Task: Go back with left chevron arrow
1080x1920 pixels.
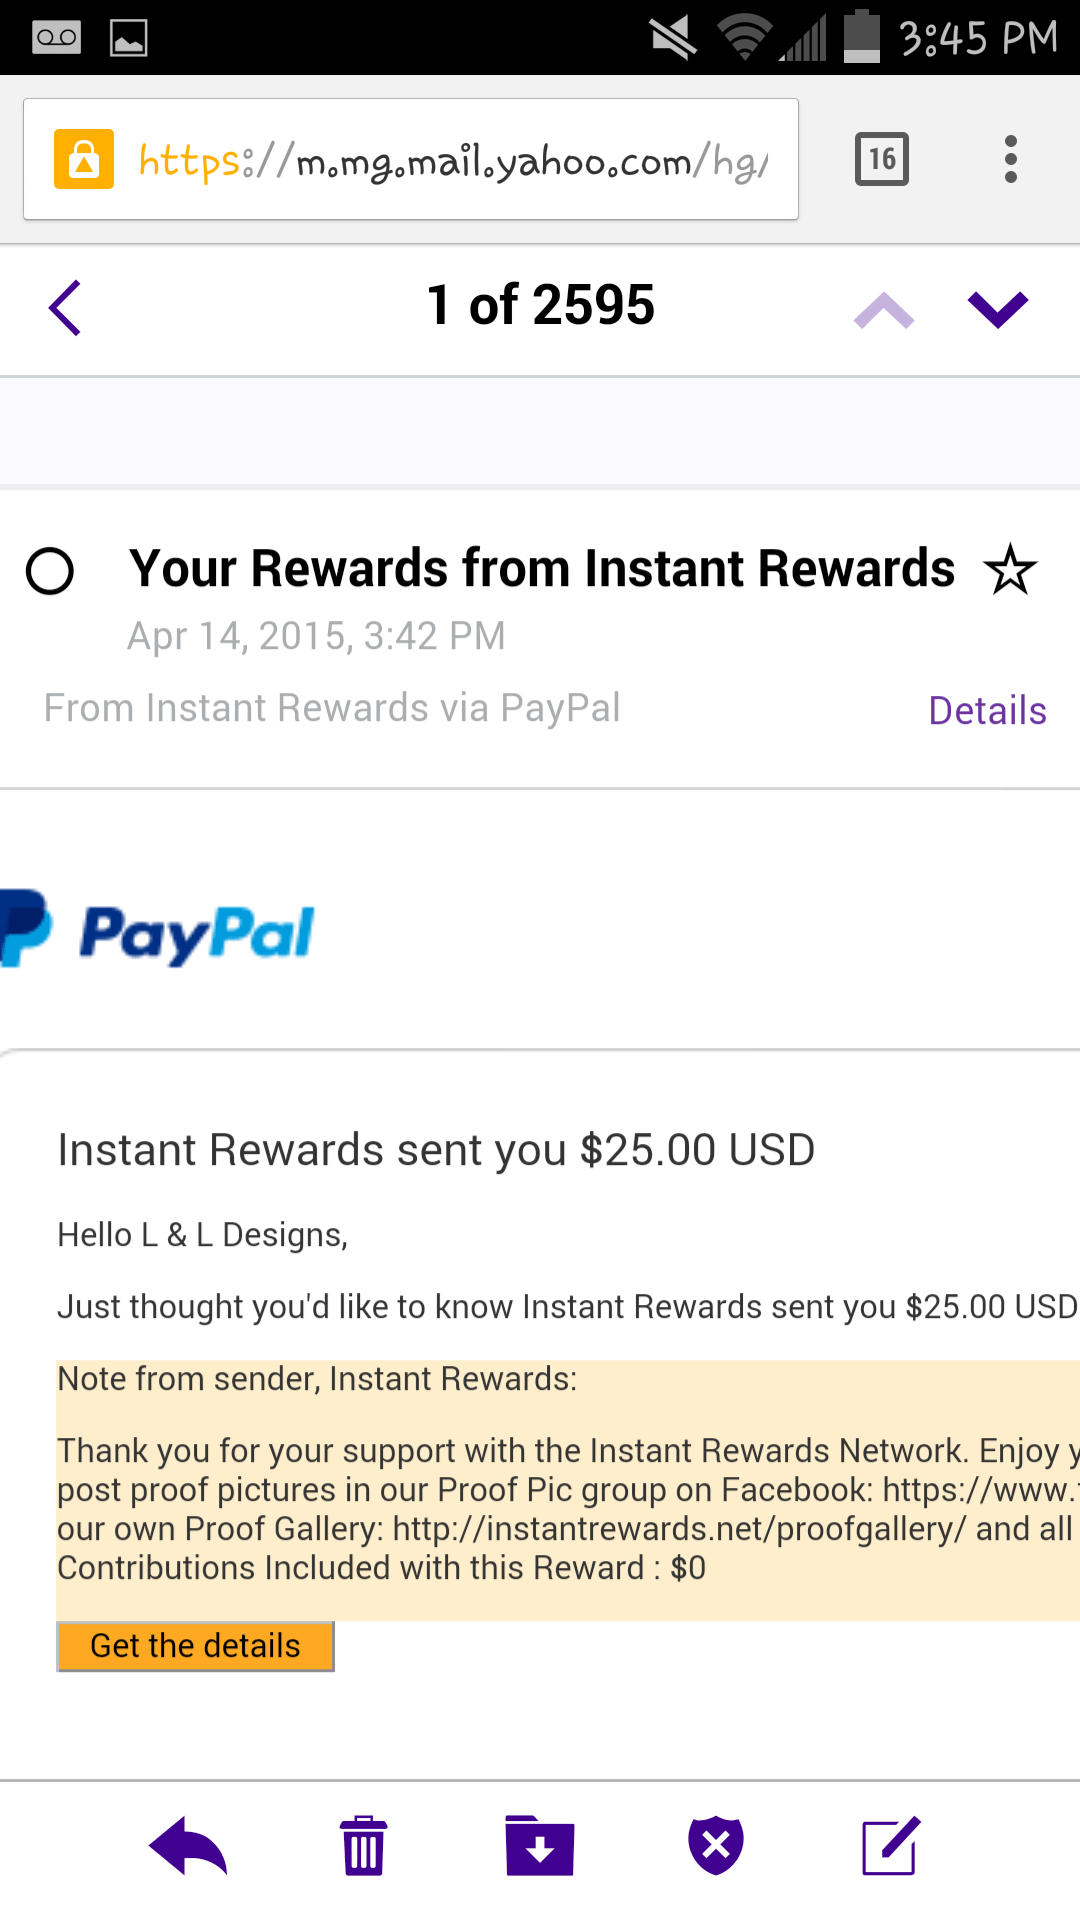Action: (x=65, y=308)
